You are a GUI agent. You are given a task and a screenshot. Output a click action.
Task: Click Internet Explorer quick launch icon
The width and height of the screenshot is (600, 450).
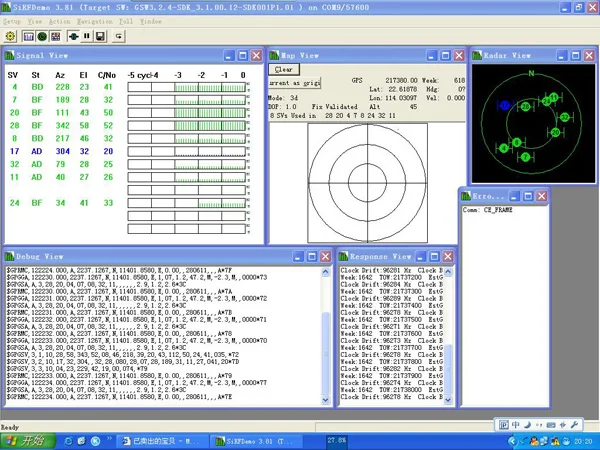click(x=68, y=441)
